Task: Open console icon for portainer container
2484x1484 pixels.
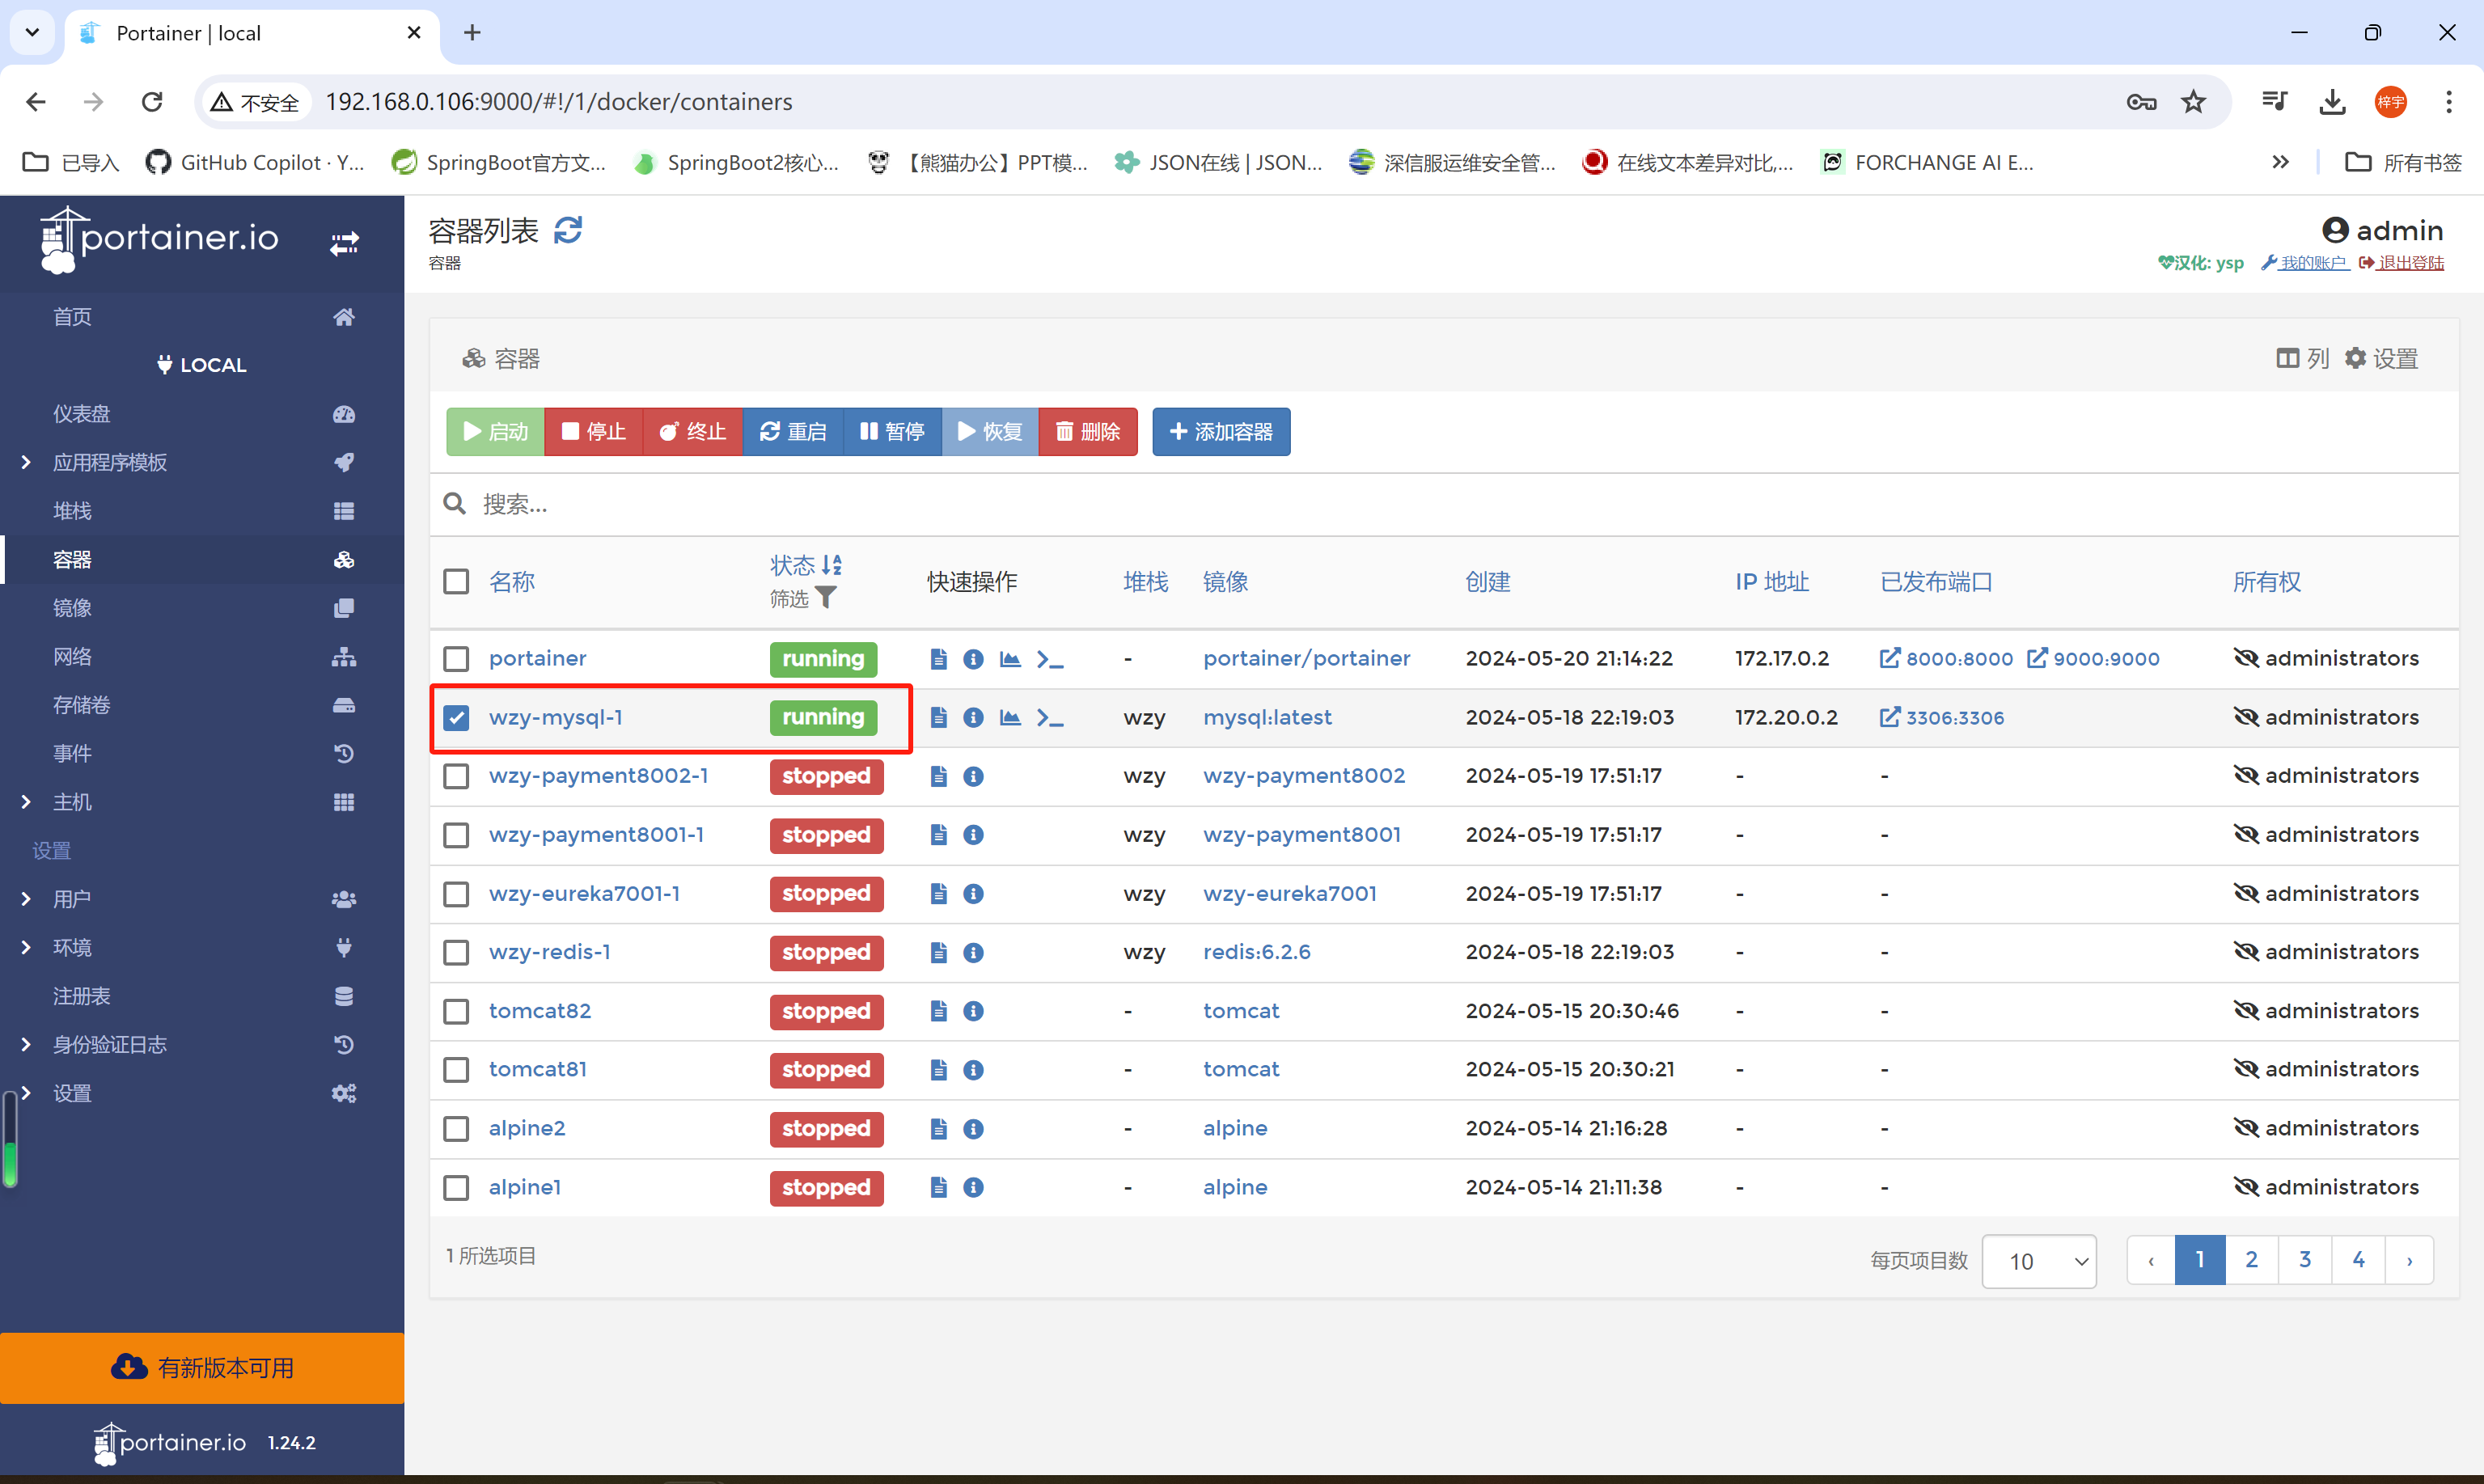Action: pos(1050,659)
